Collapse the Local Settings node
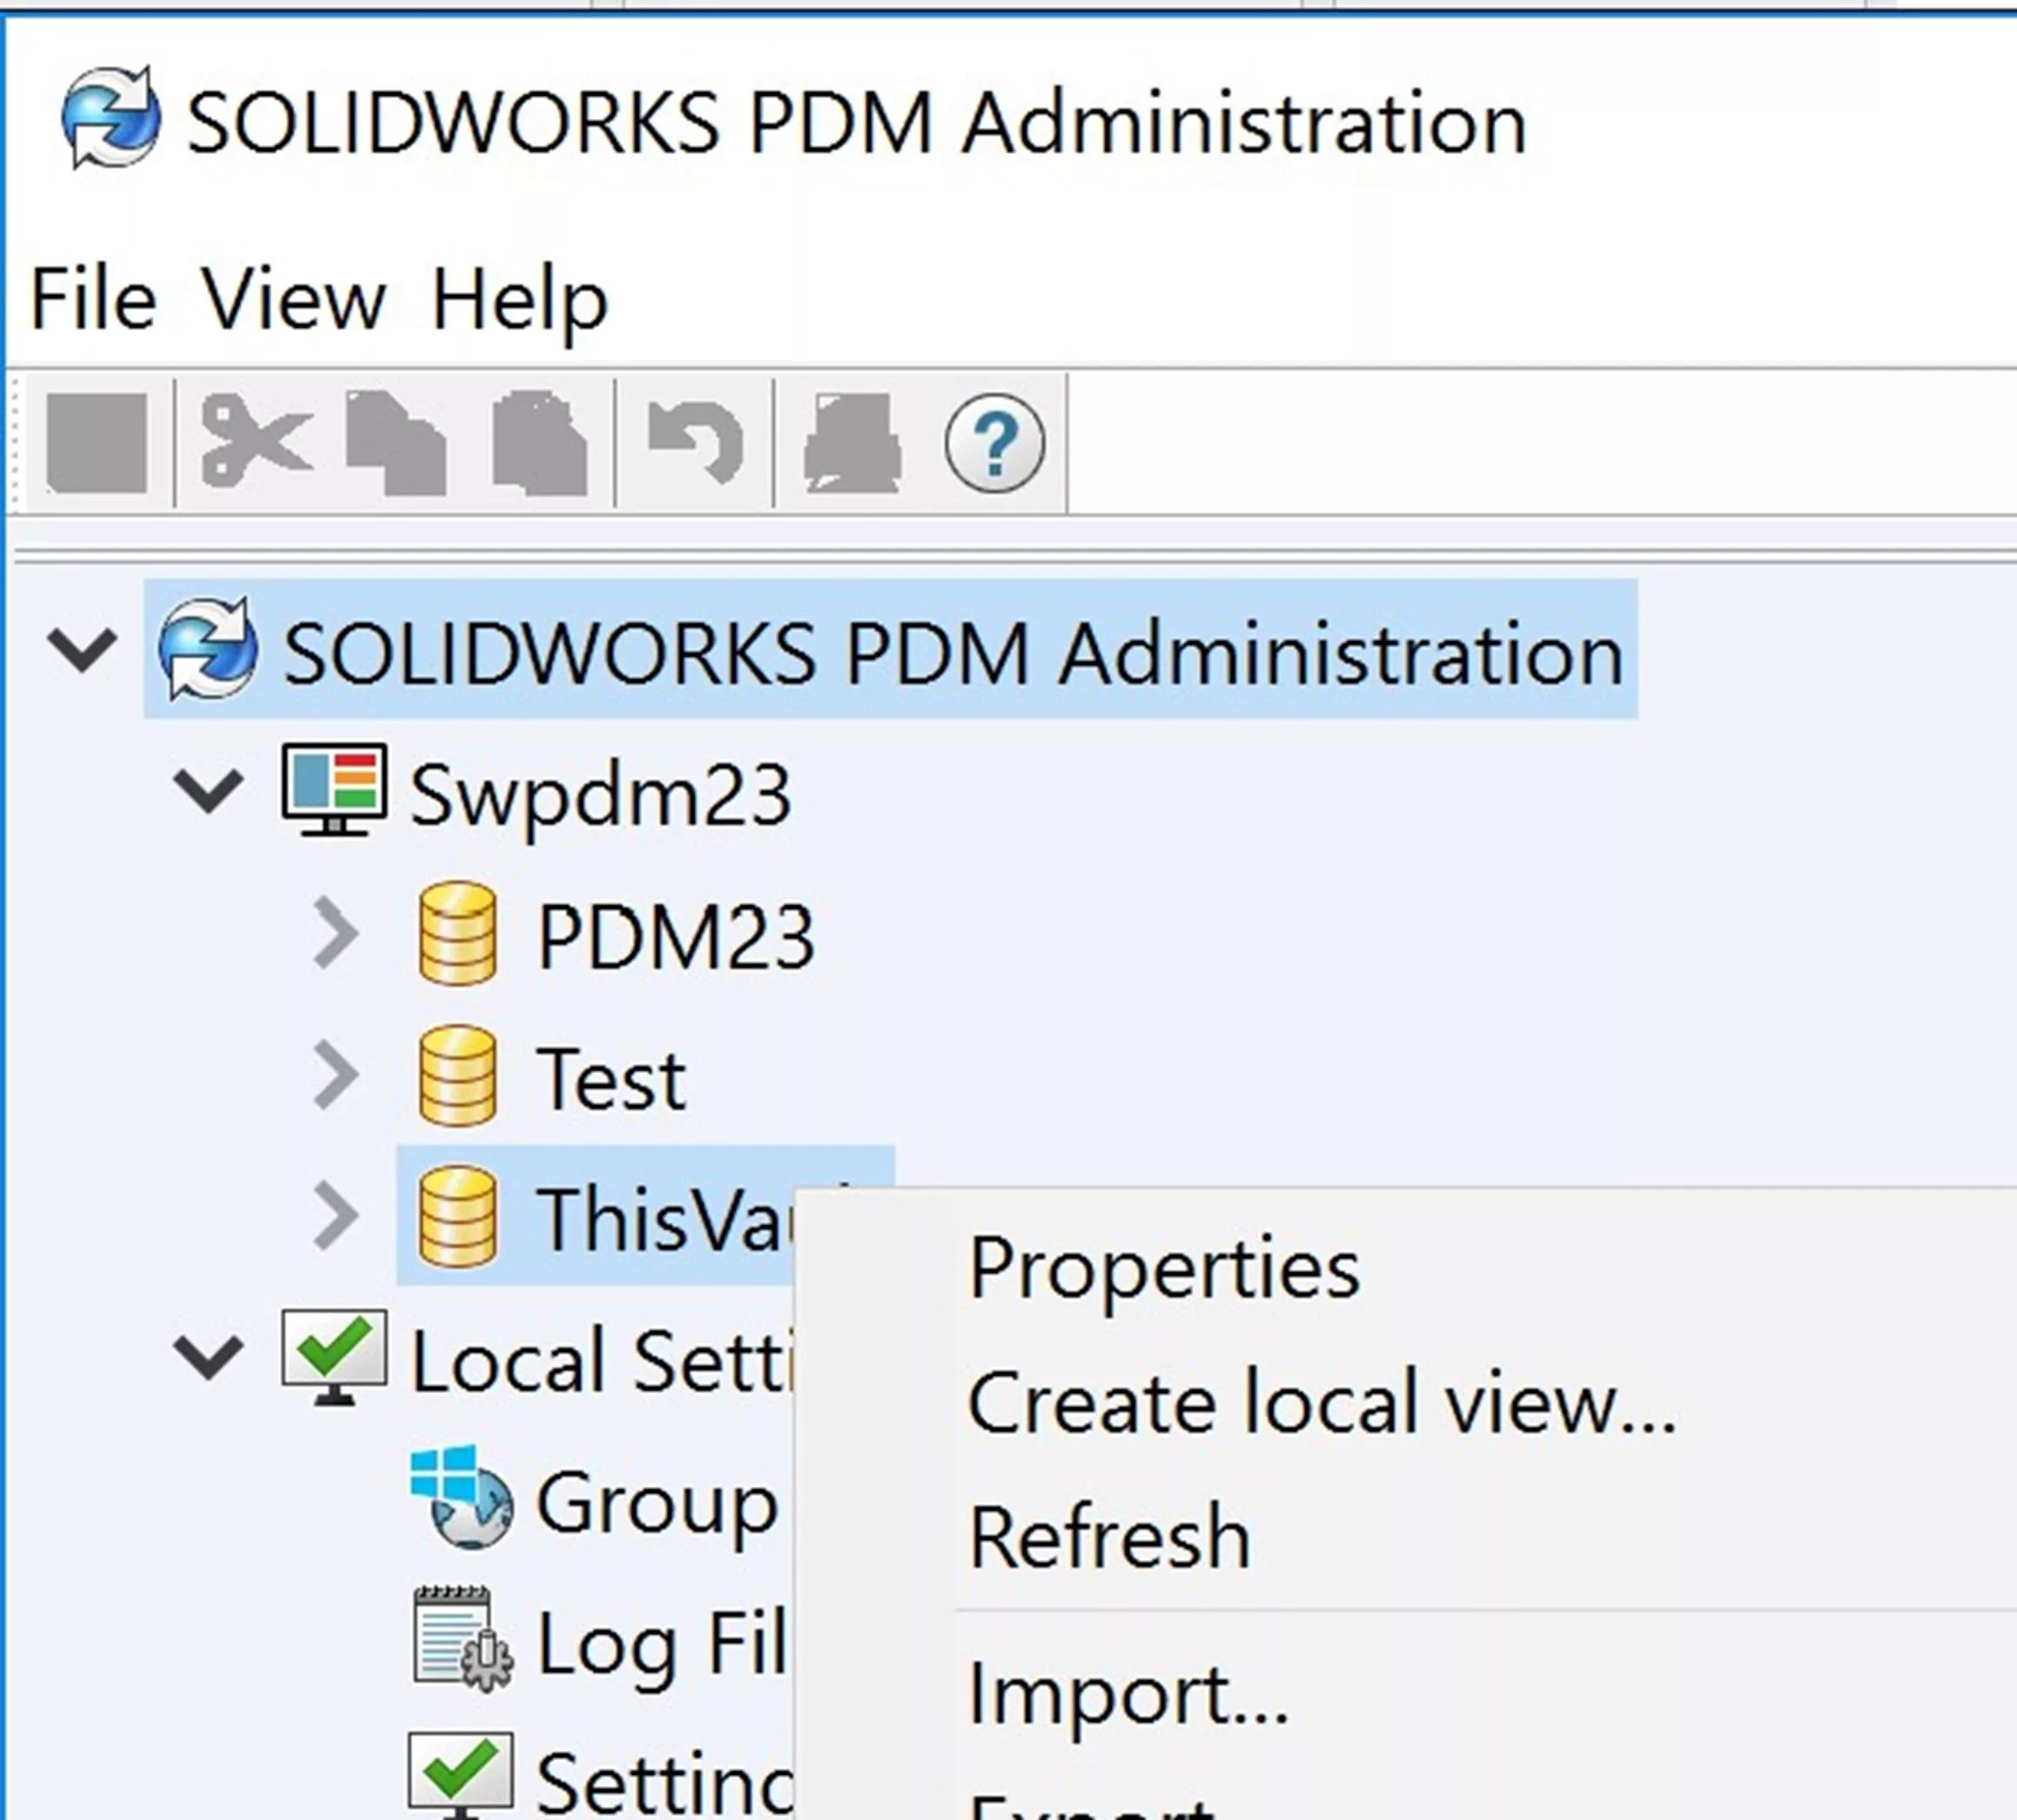The width and height of the screenshot is (2017, 1820). pos(208,1358)
